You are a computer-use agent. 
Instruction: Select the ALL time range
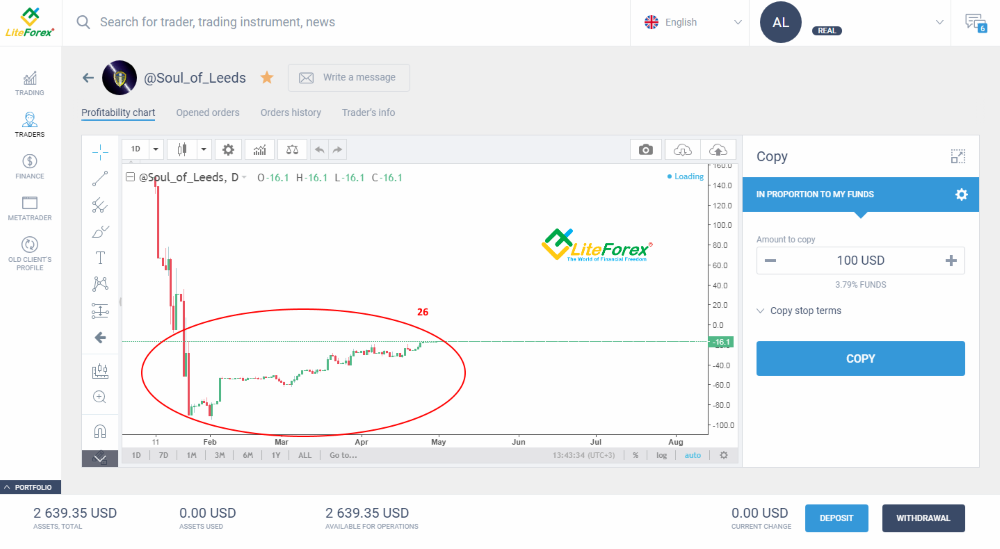coord(305,455)
